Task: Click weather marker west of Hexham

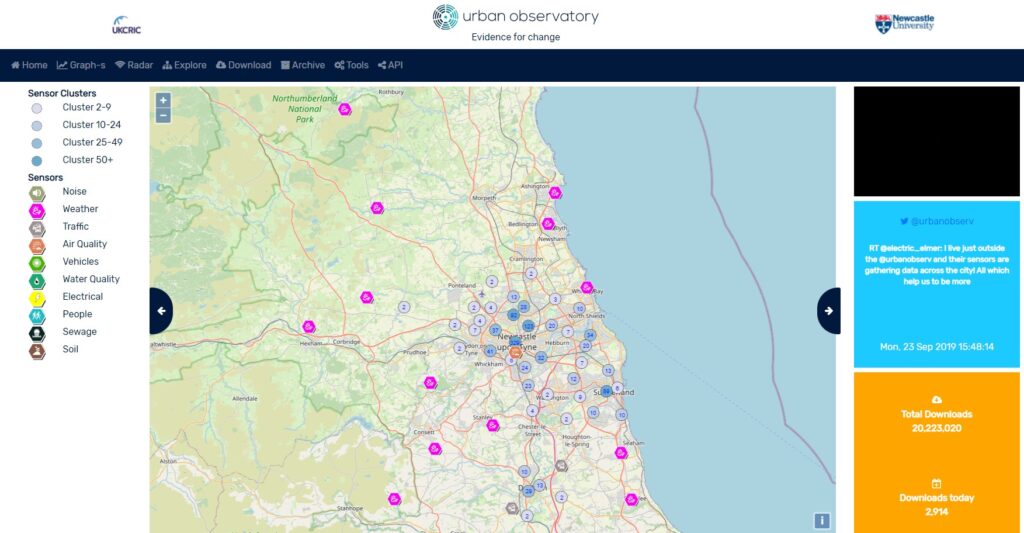Action: [309, 327]
